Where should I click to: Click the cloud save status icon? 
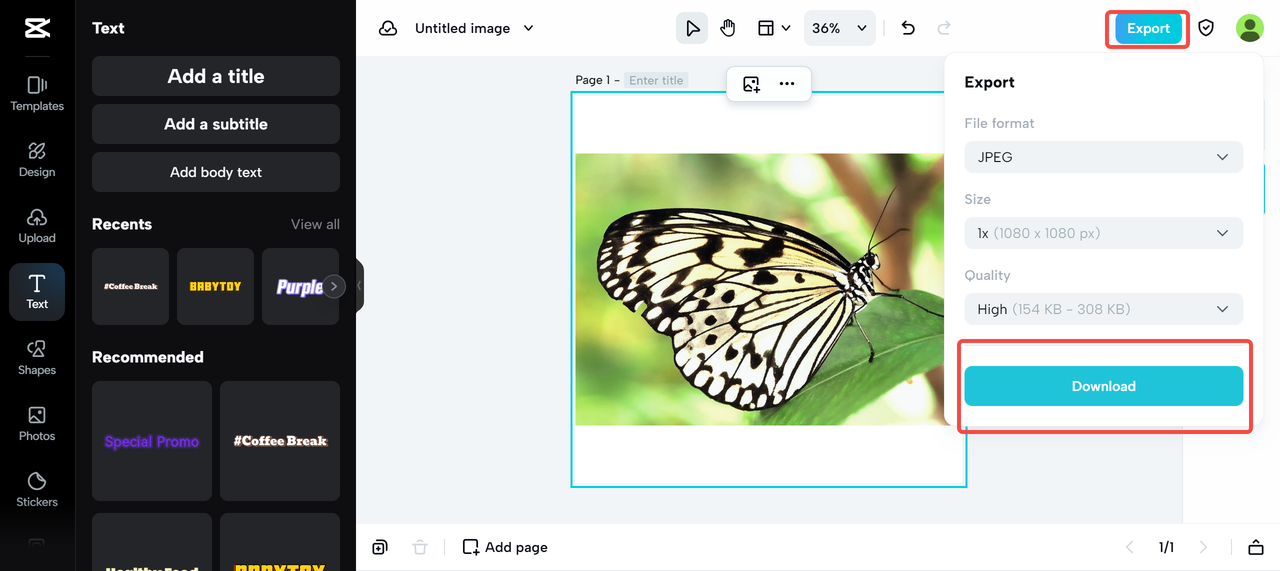point(388,28)
